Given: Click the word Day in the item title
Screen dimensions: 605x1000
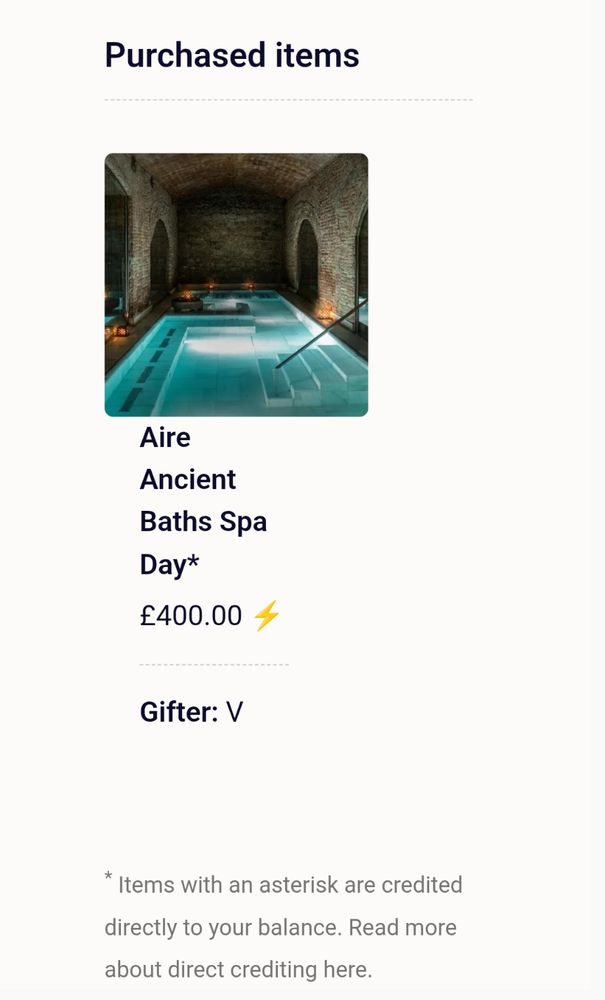Looking at the screenshot, I should (163, 565).
